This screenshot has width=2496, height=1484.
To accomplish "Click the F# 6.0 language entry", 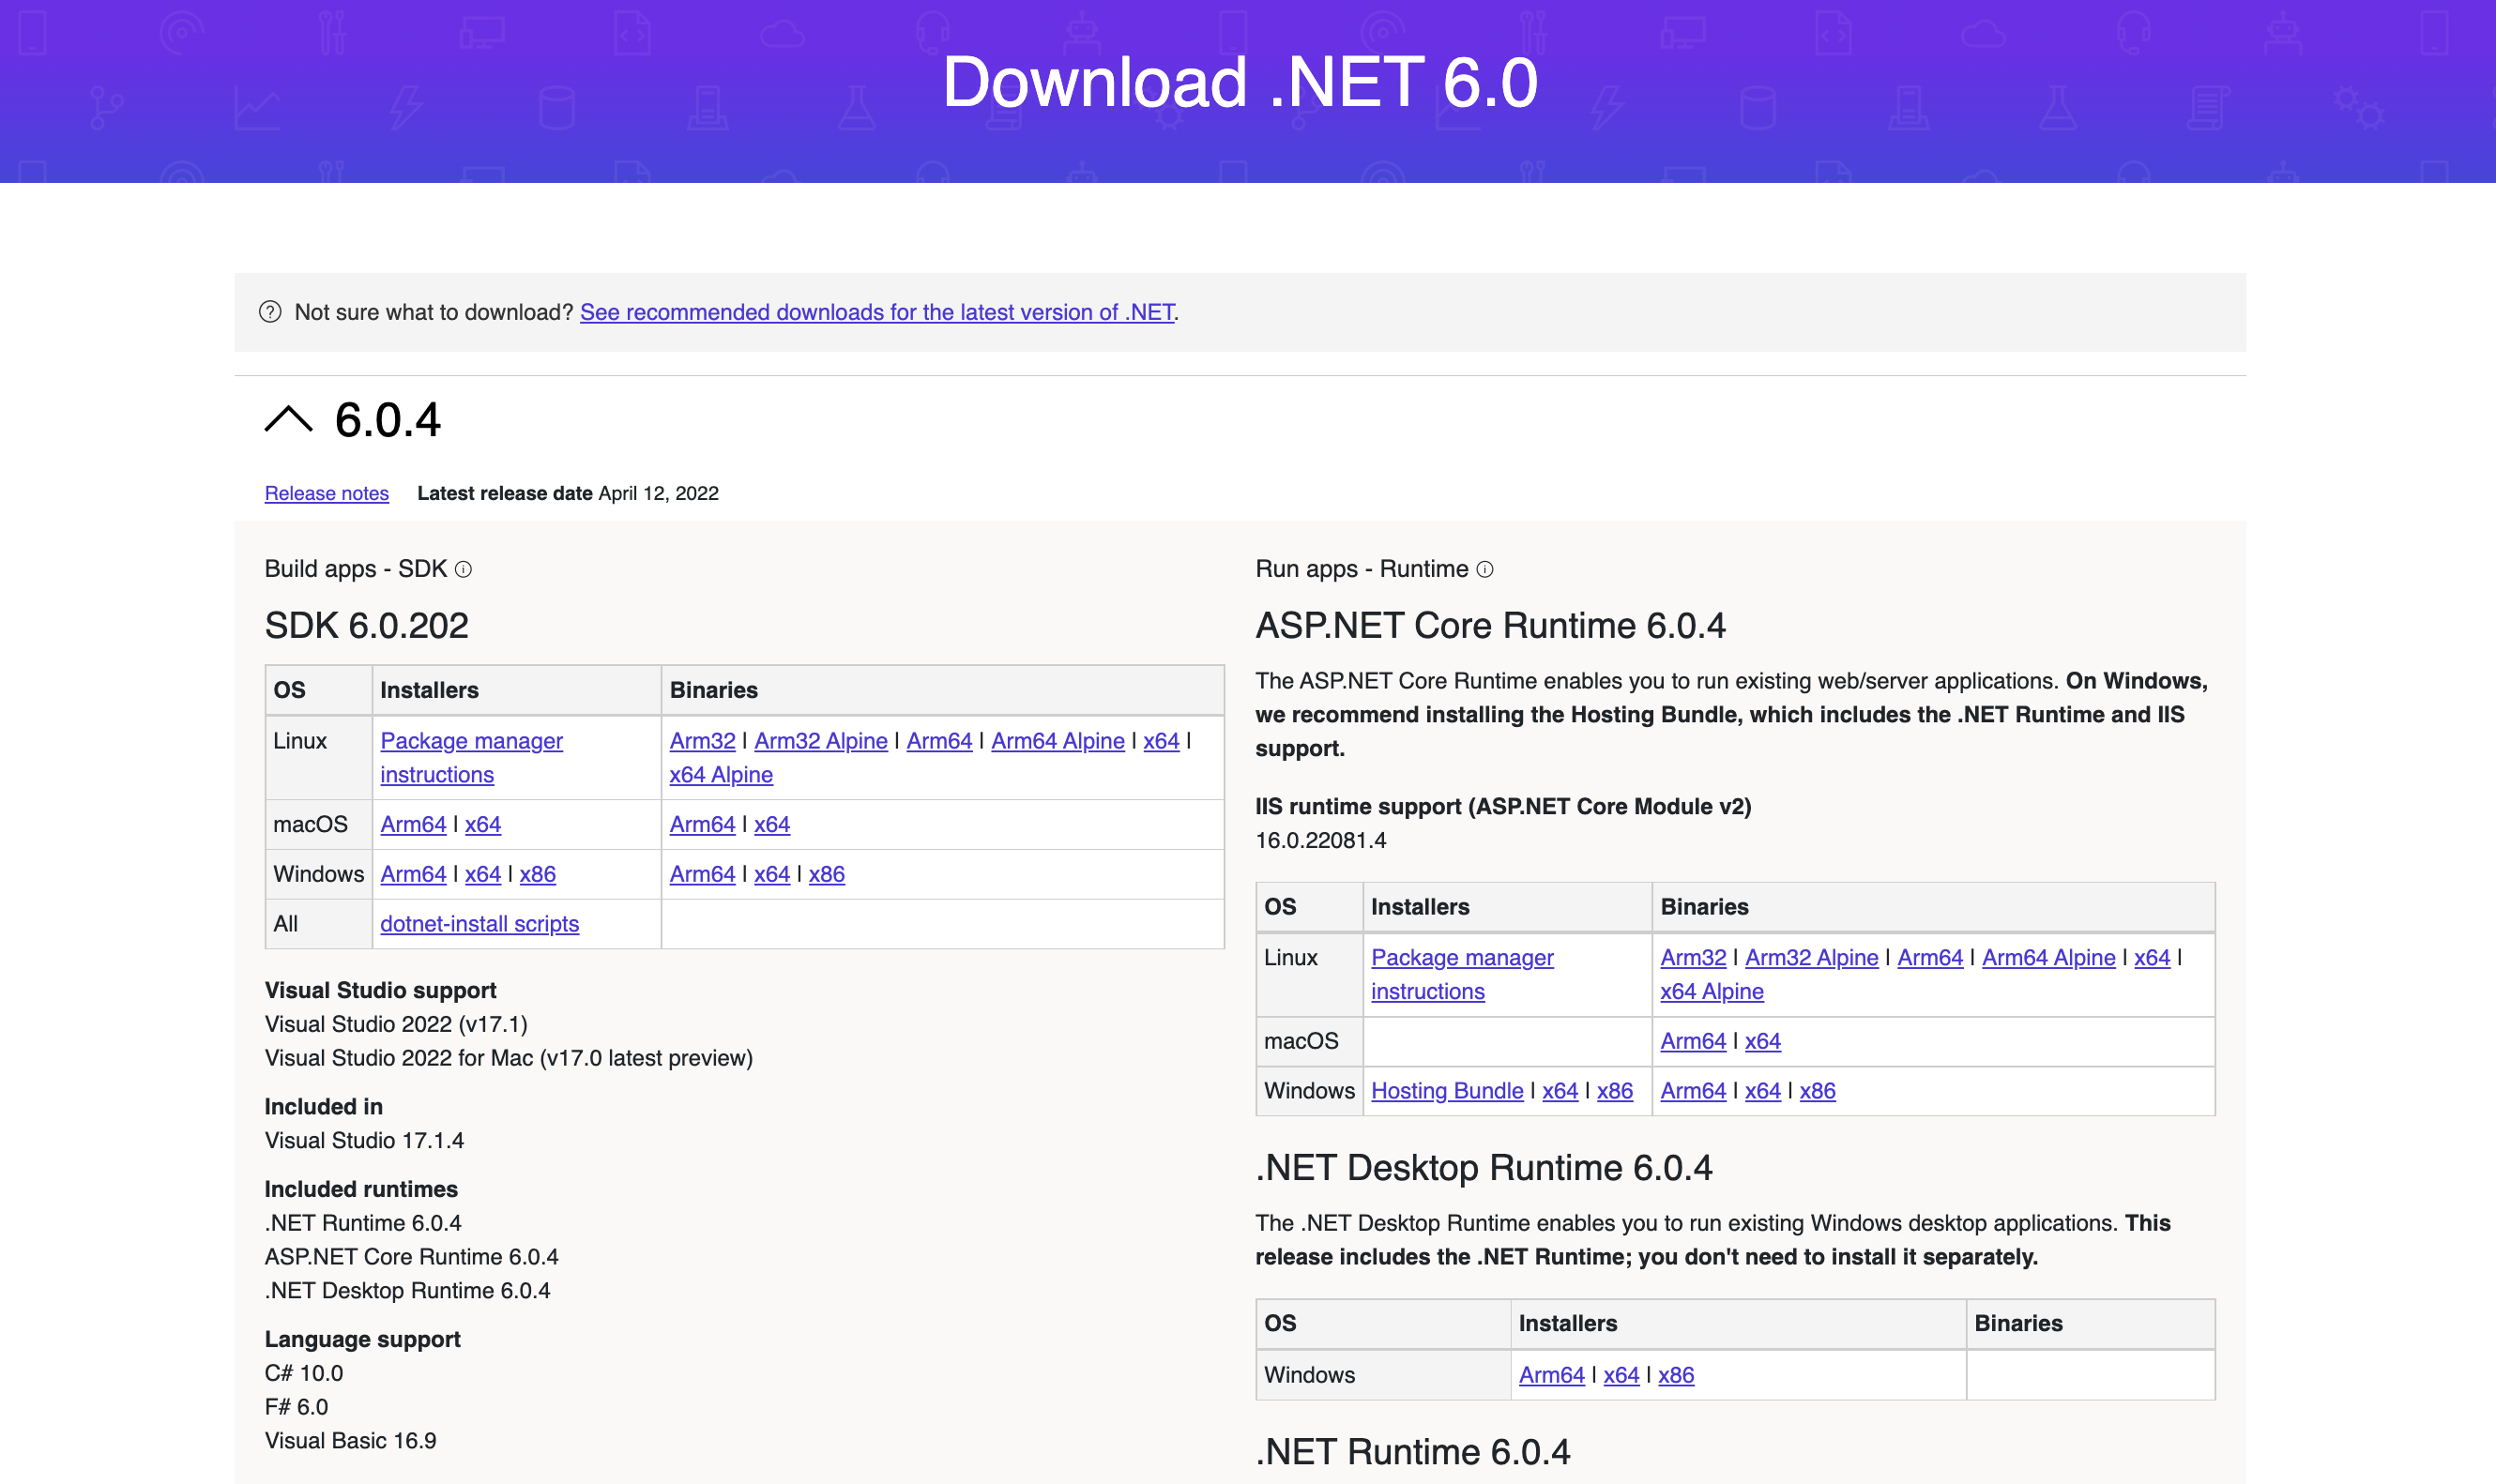I will click(x=296, y=1406).
